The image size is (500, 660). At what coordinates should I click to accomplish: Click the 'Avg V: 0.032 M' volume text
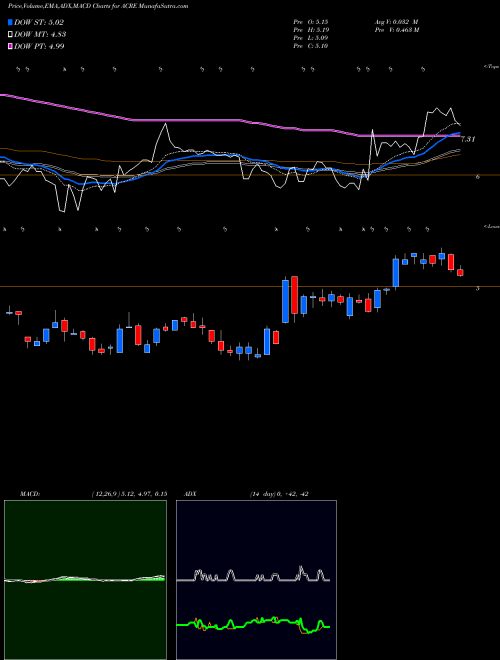(398, 21)
